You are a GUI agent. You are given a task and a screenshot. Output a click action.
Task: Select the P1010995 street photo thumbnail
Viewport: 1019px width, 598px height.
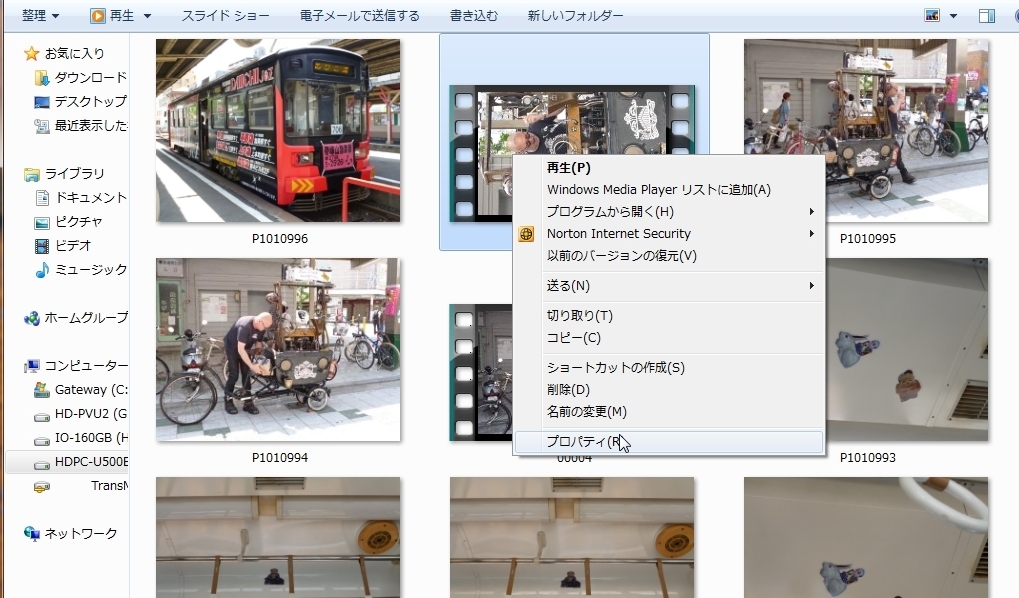(x=866, y=131)
